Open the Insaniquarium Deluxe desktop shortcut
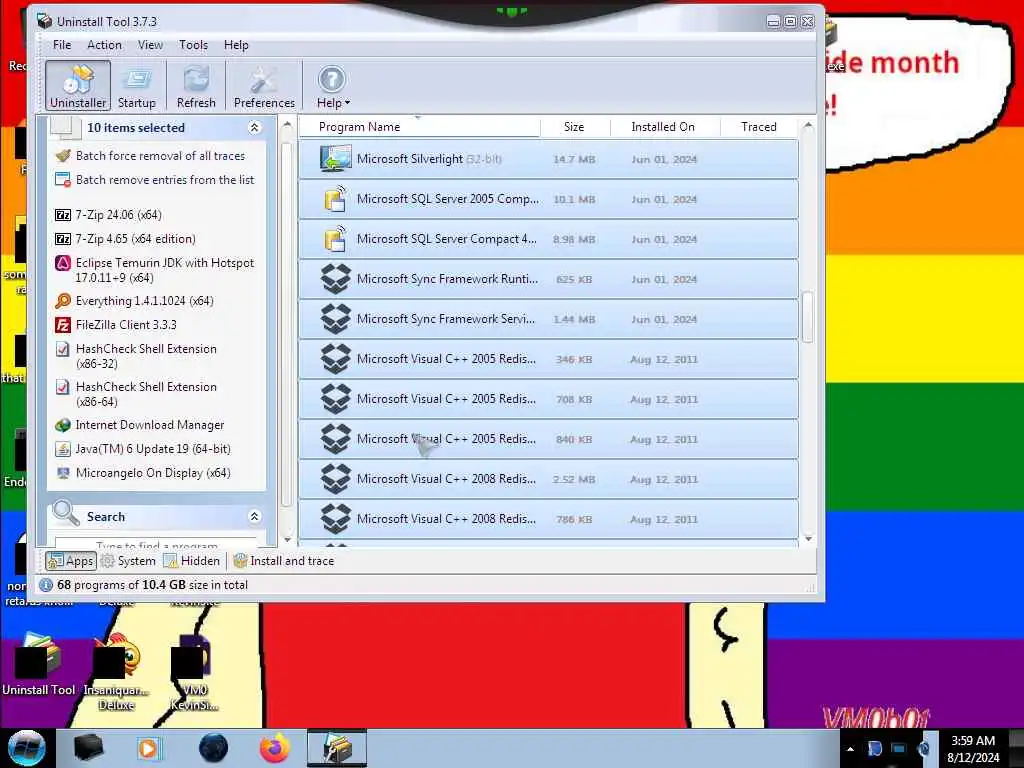Screen dimensions: 1024x768 pyautogui.click(x=116, y=671)
